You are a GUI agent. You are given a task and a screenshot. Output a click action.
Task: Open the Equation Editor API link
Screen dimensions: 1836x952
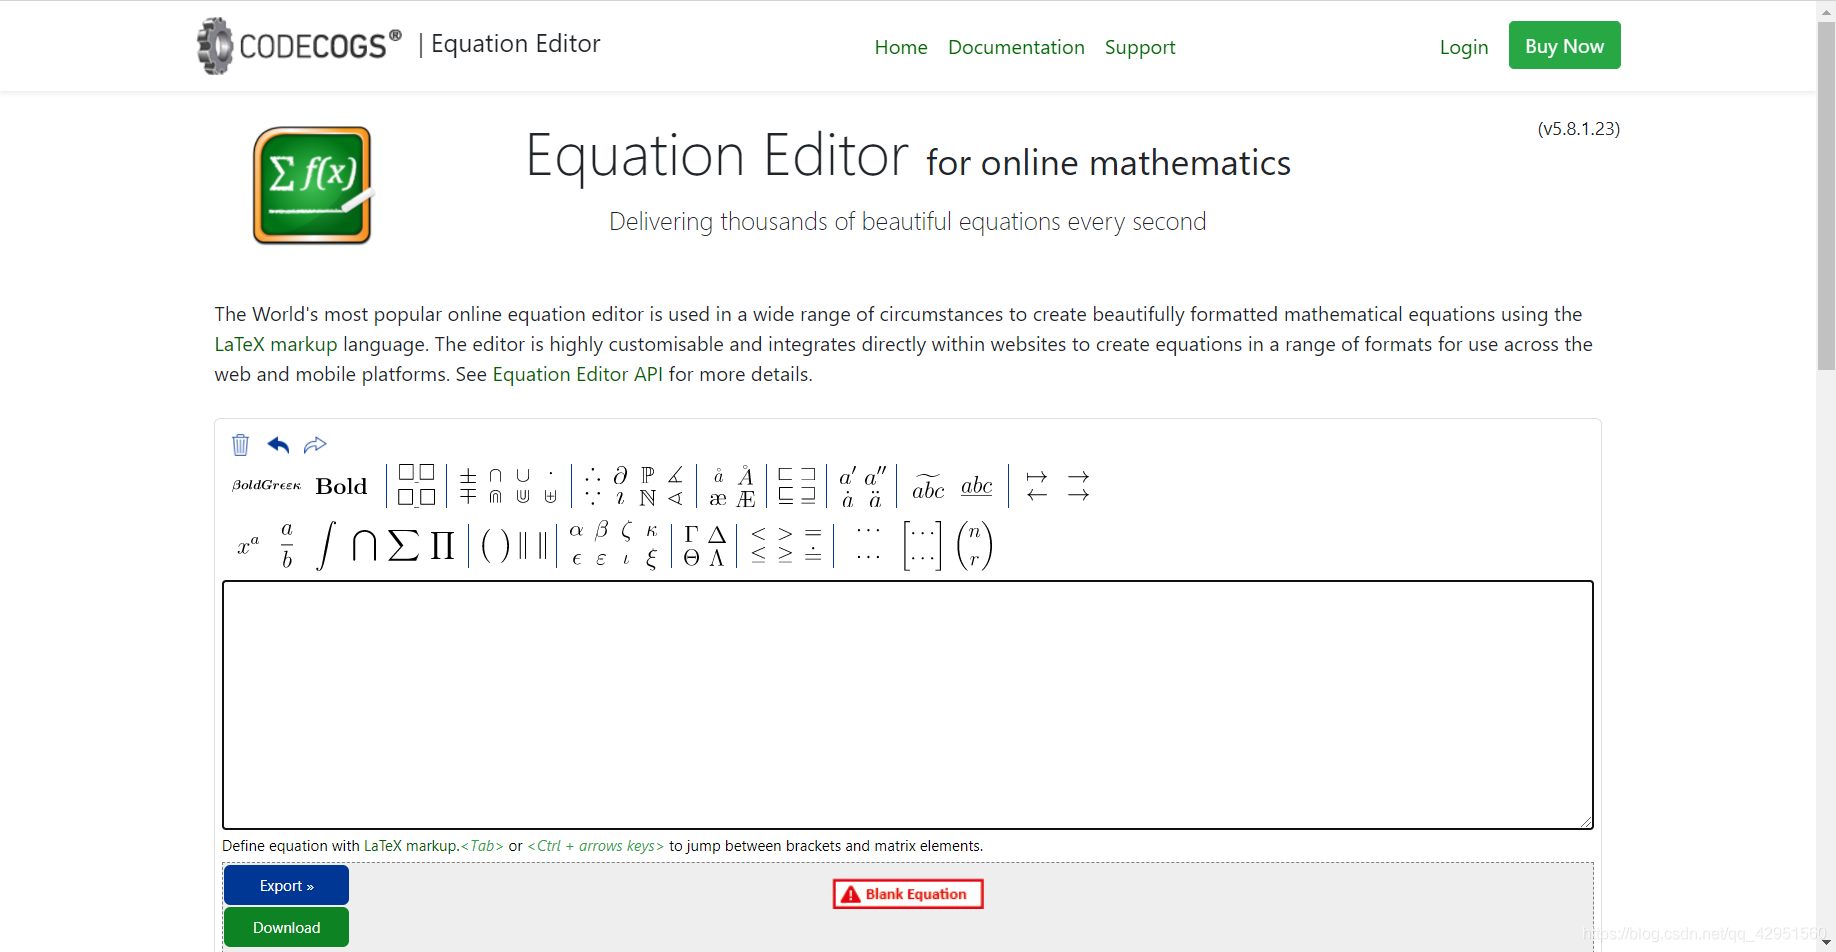click(577, 374)
